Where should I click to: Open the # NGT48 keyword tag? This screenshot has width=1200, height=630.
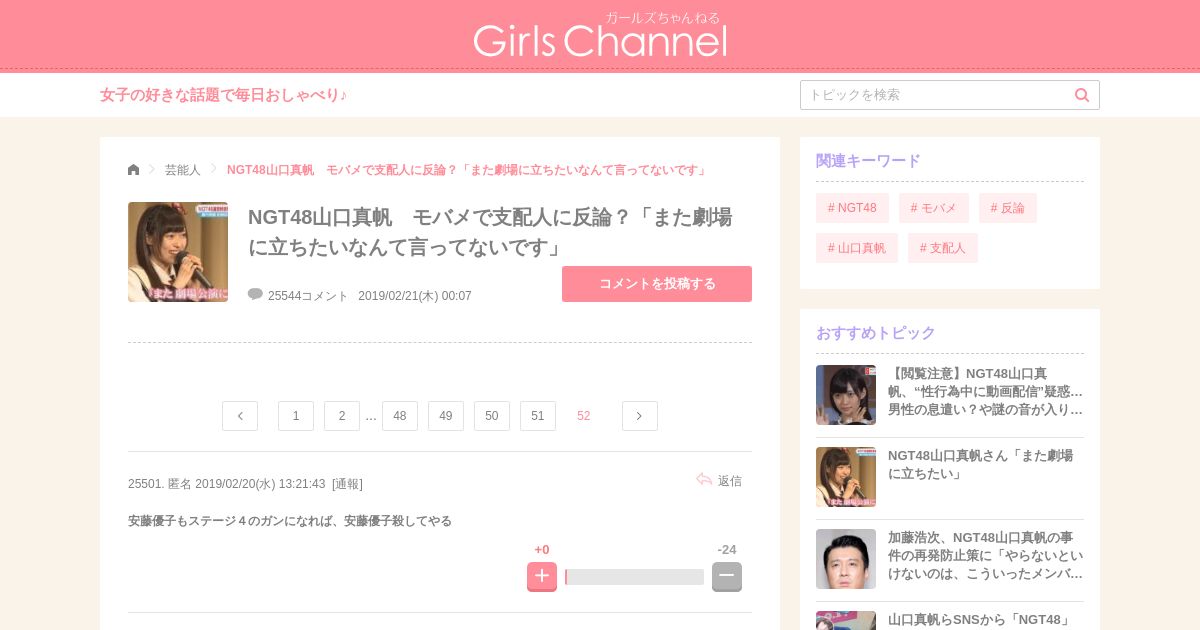[x=852, y=208]
